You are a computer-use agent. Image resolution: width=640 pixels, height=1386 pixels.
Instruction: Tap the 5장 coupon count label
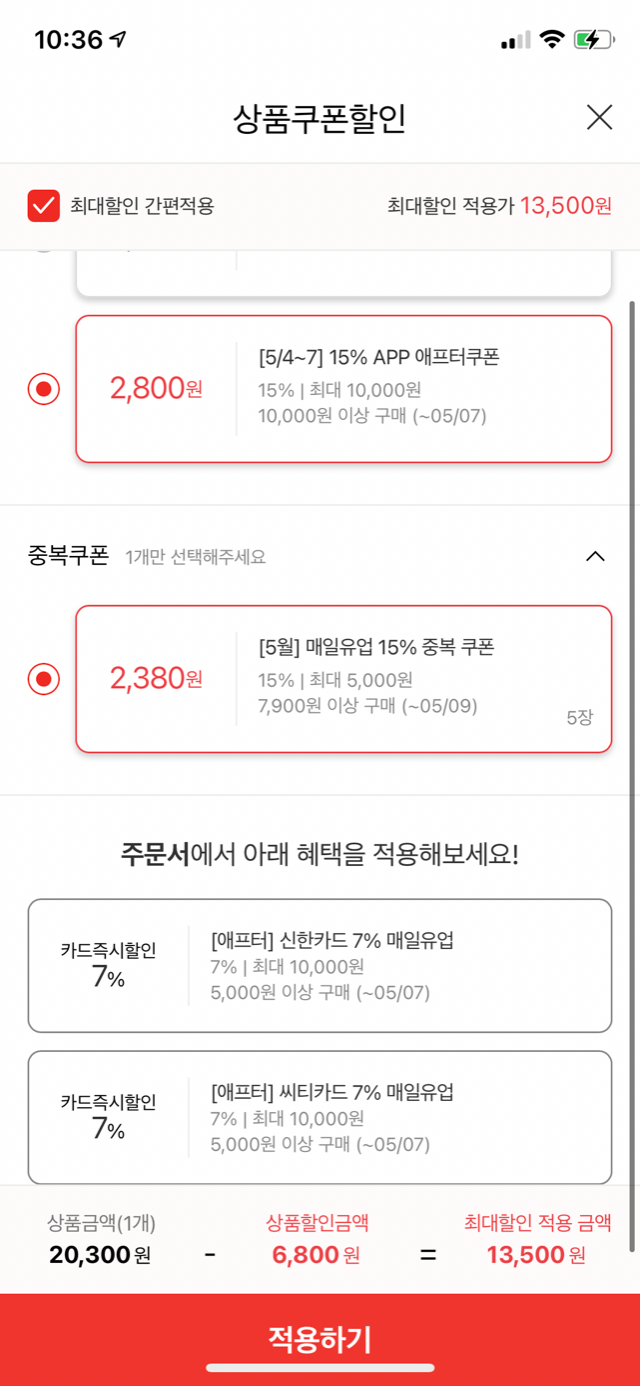click(x=580, y=717)
